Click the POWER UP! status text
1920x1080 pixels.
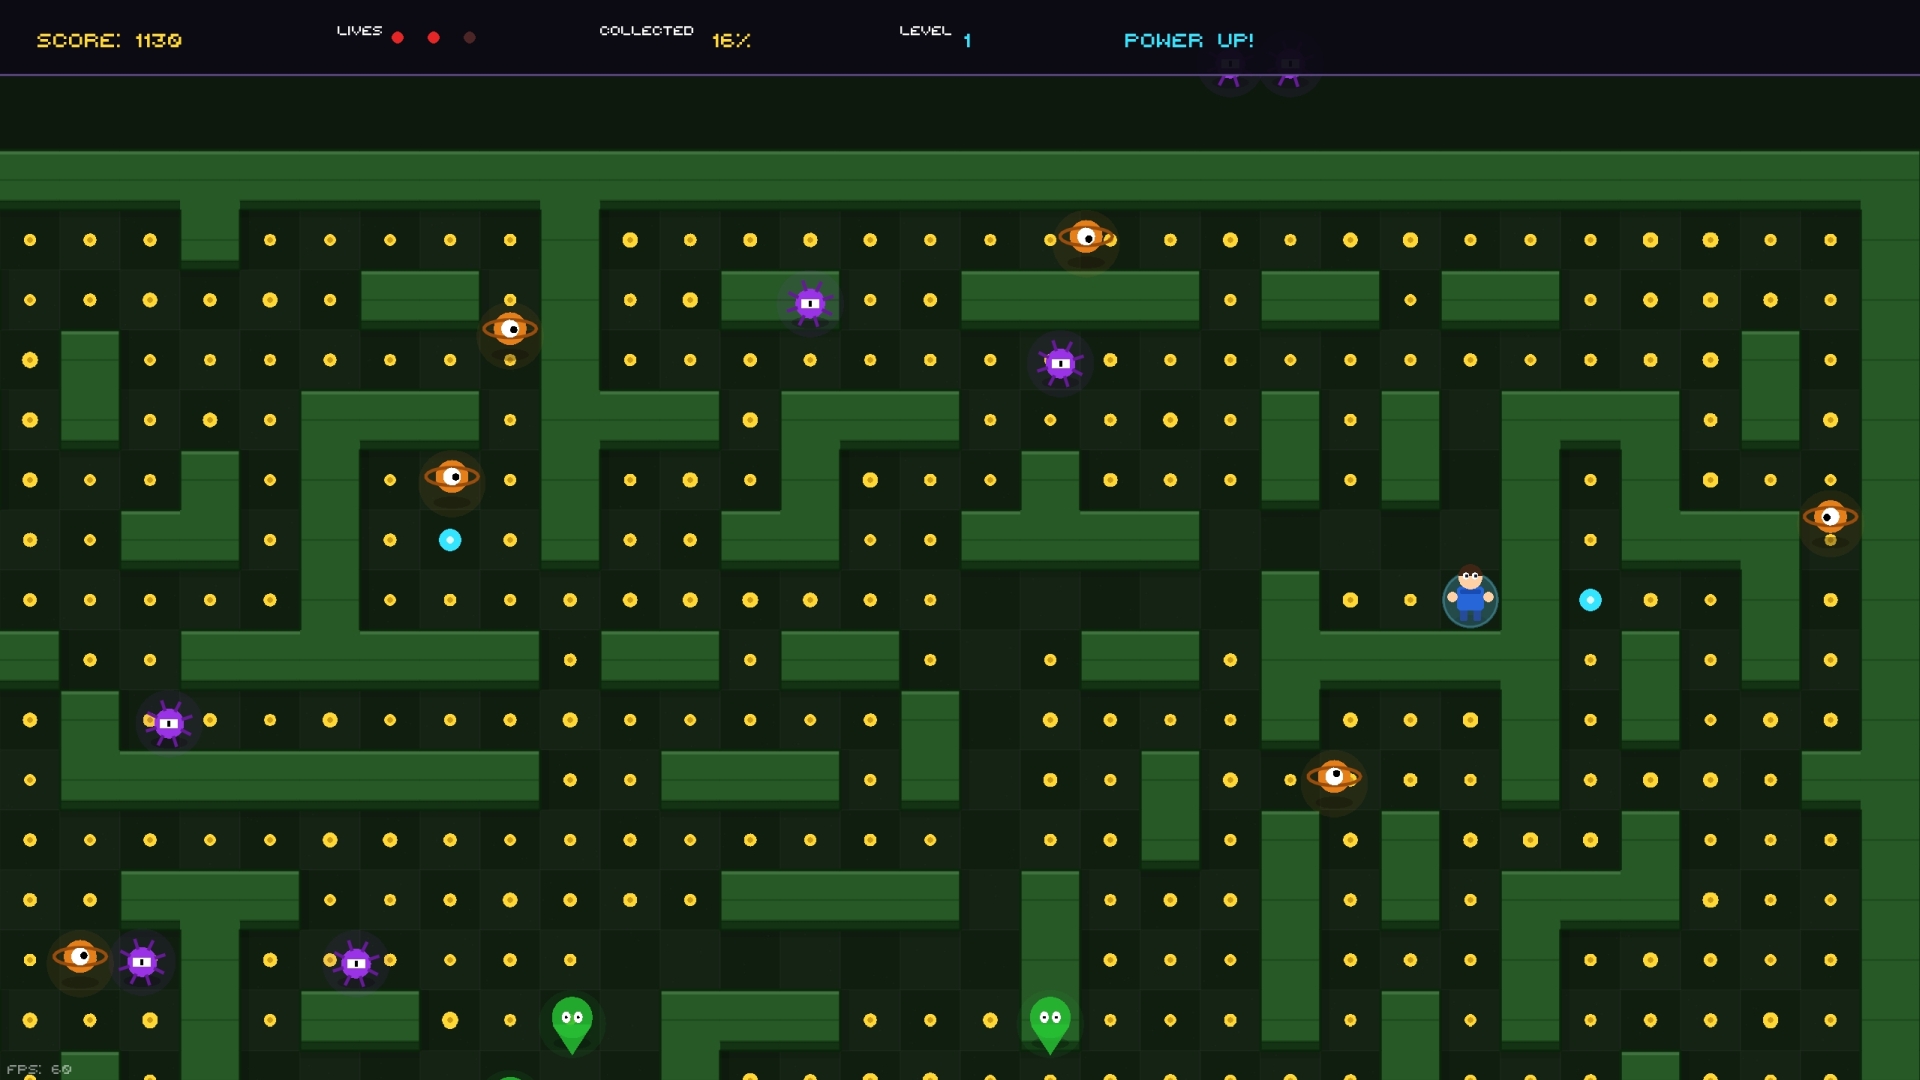pos(1188,40)
